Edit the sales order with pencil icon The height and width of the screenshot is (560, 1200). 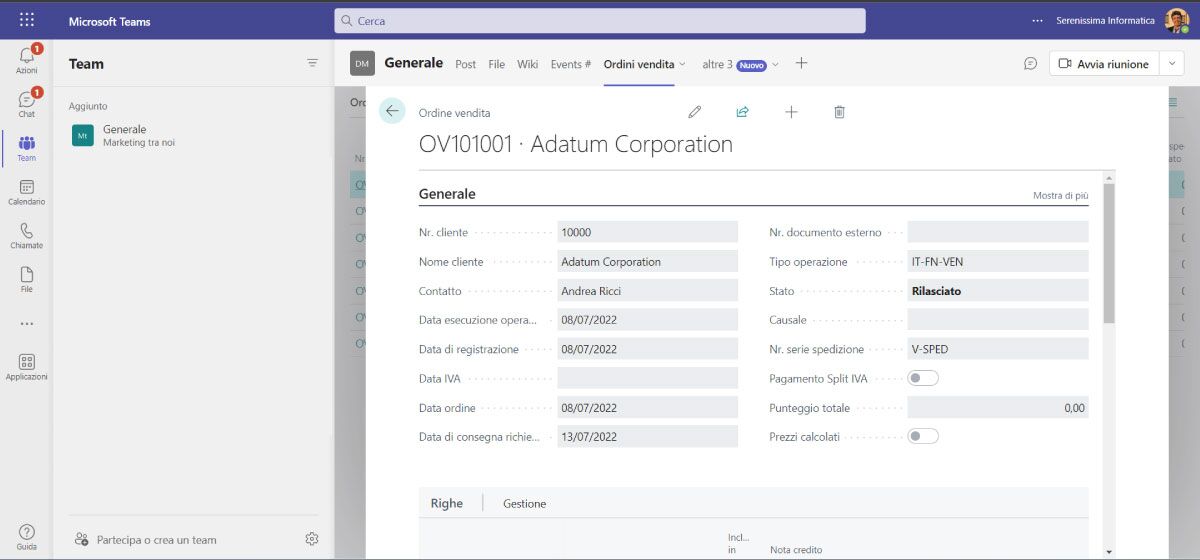tap(695, 112)
